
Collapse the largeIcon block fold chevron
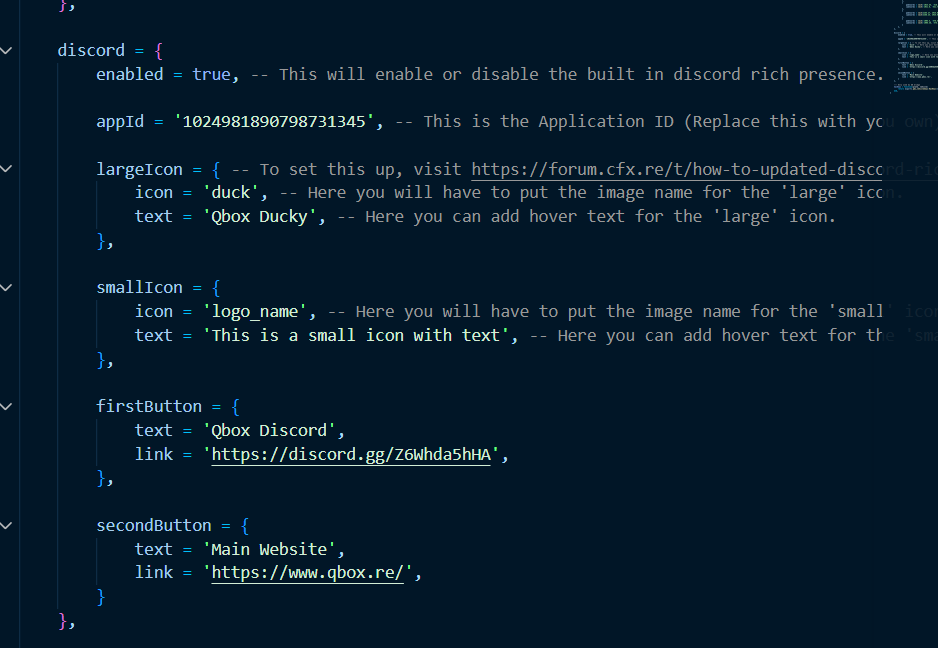[x=6, y=169]
